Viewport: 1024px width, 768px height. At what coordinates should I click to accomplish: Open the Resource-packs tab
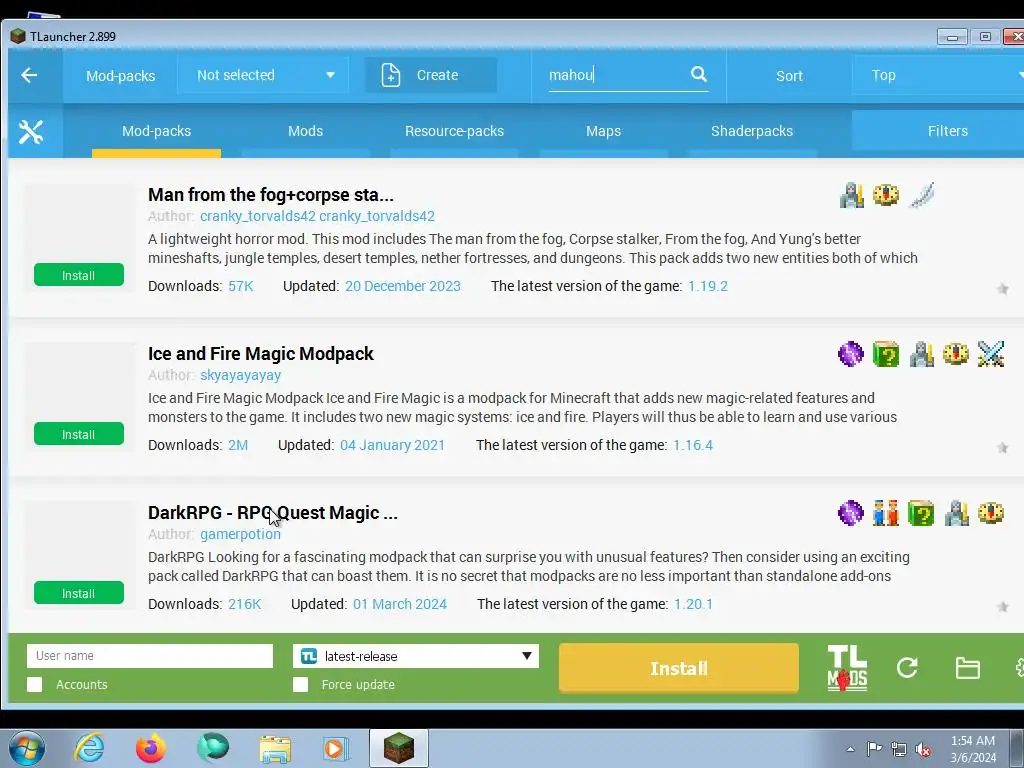coord(455,131)
